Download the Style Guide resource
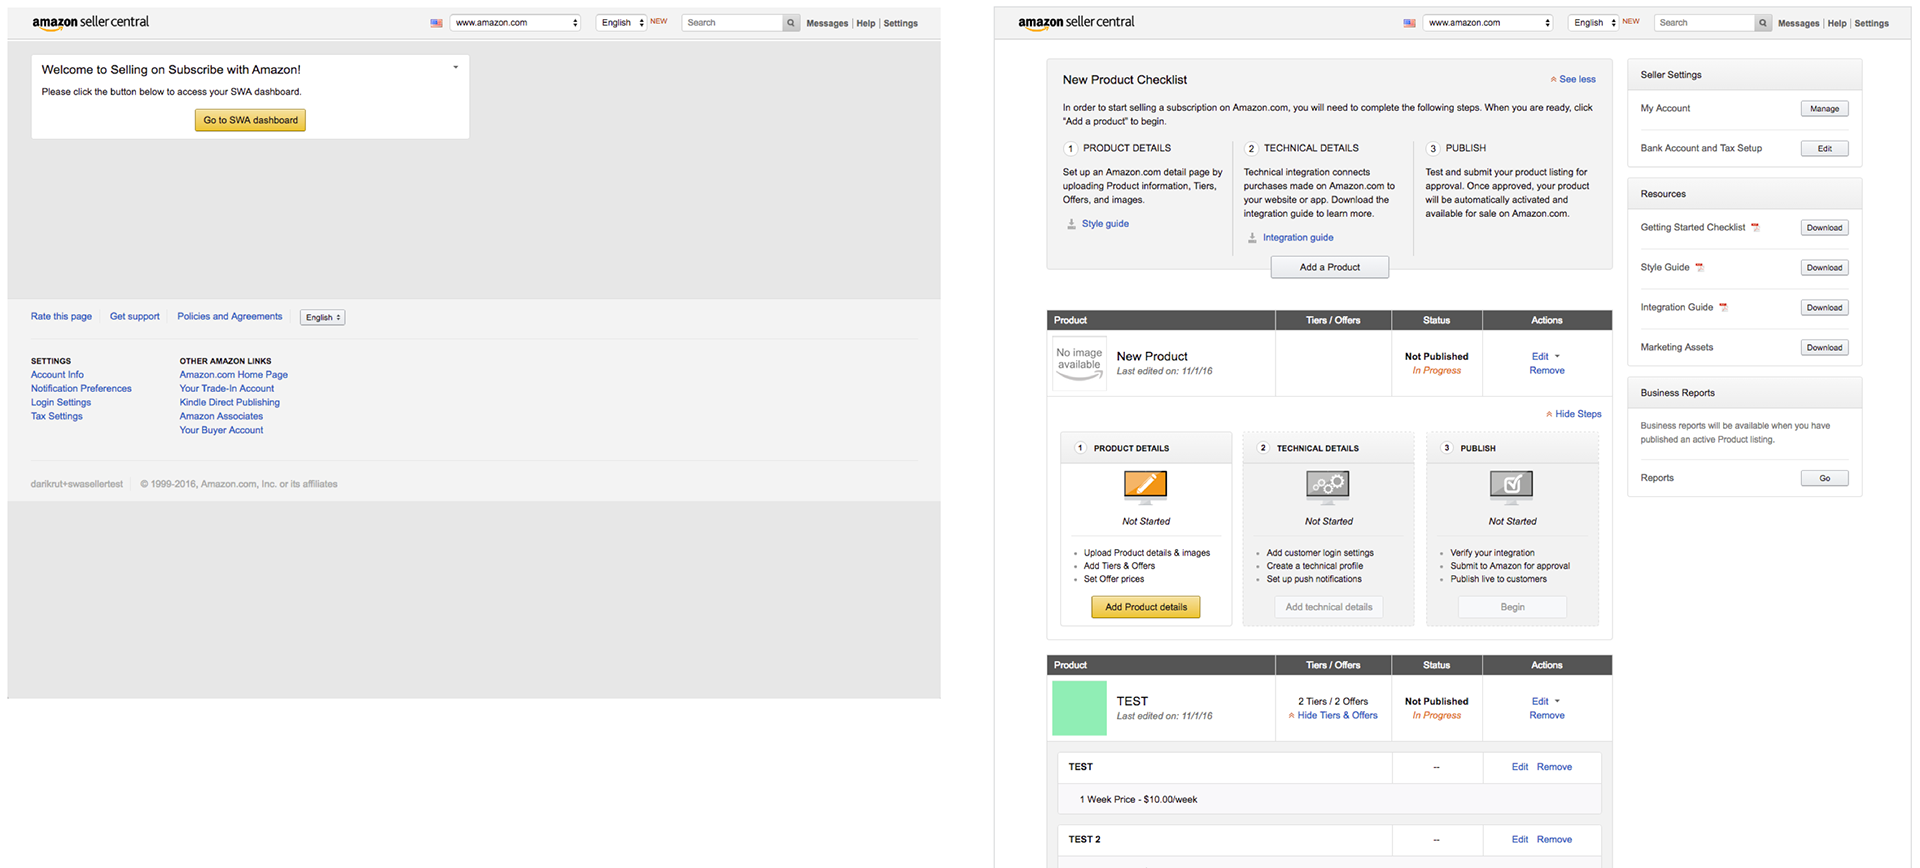 click(1825, 268)
